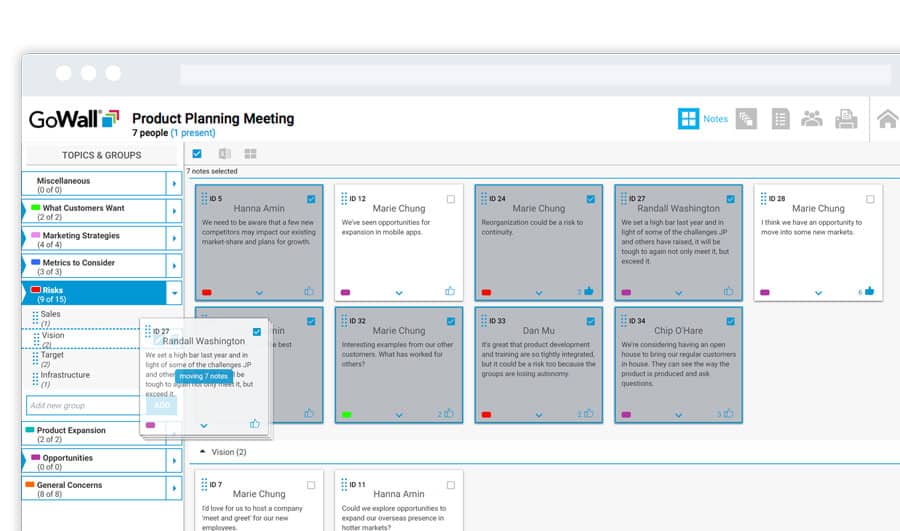The height and width of the screenshot is (531, 900).
Task: Click the stacked cards view icon
Action: (746, 119)
